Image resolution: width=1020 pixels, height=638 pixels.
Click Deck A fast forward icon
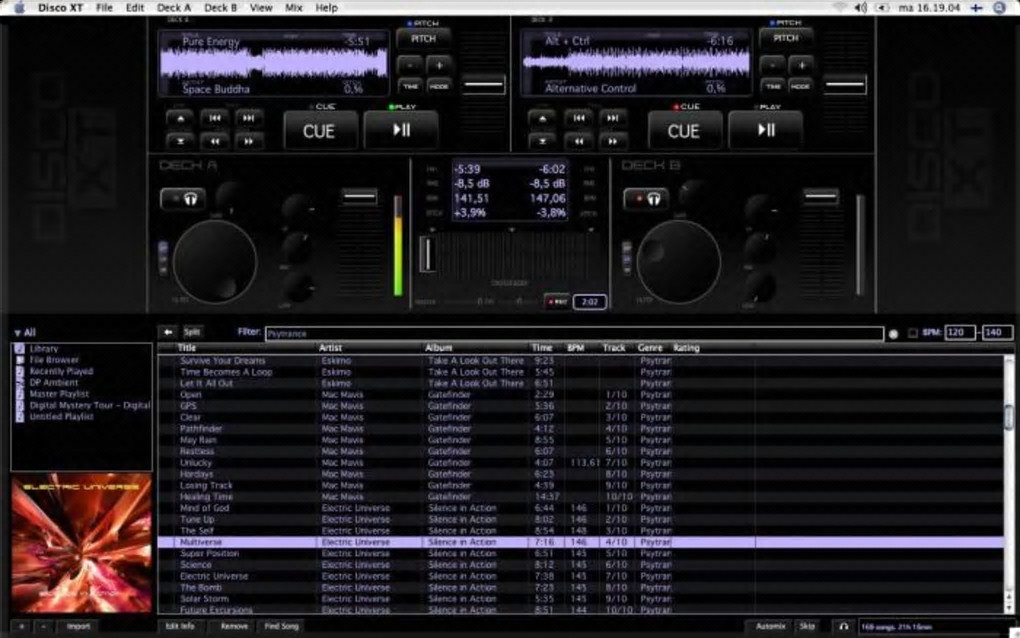[x=248, y=141]
